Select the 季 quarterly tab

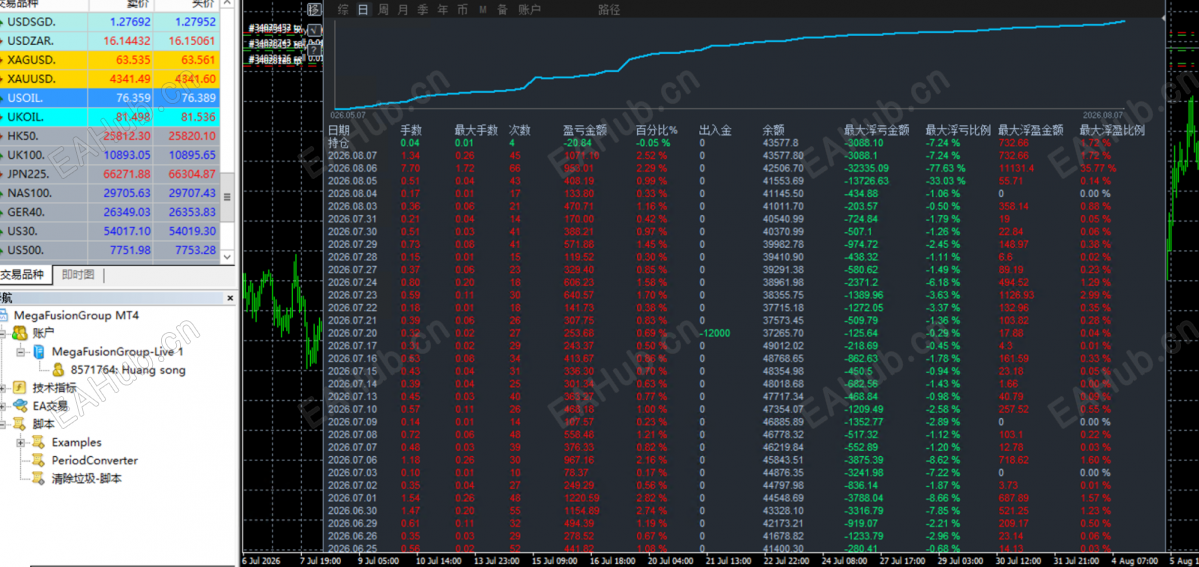(423, 10)
